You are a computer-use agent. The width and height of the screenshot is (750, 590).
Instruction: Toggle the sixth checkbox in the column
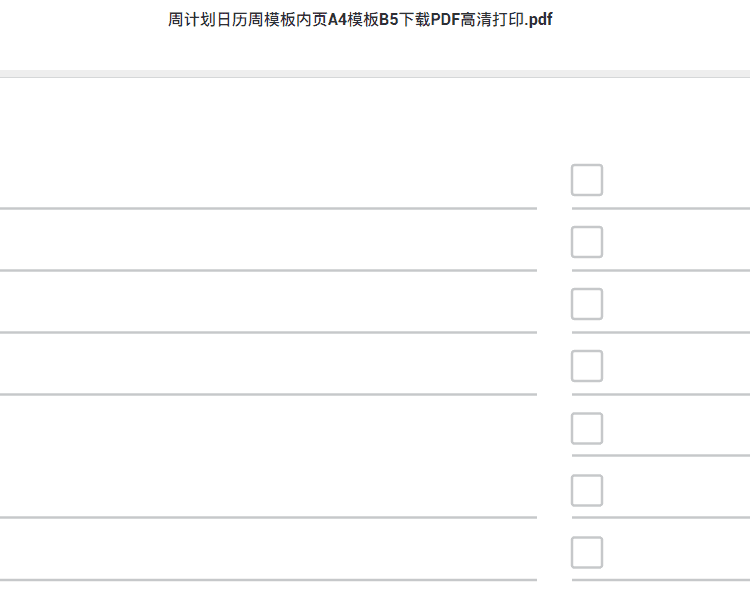[x=587, y=490]
